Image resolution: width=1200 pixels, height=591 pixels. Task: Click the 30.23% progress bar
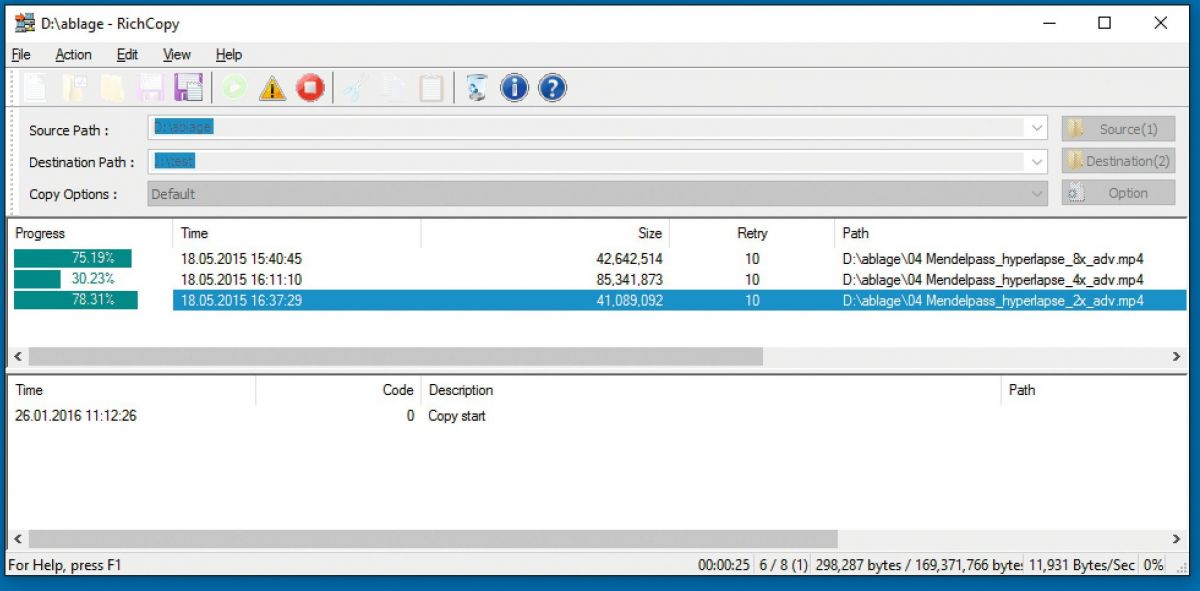[74, 280]
